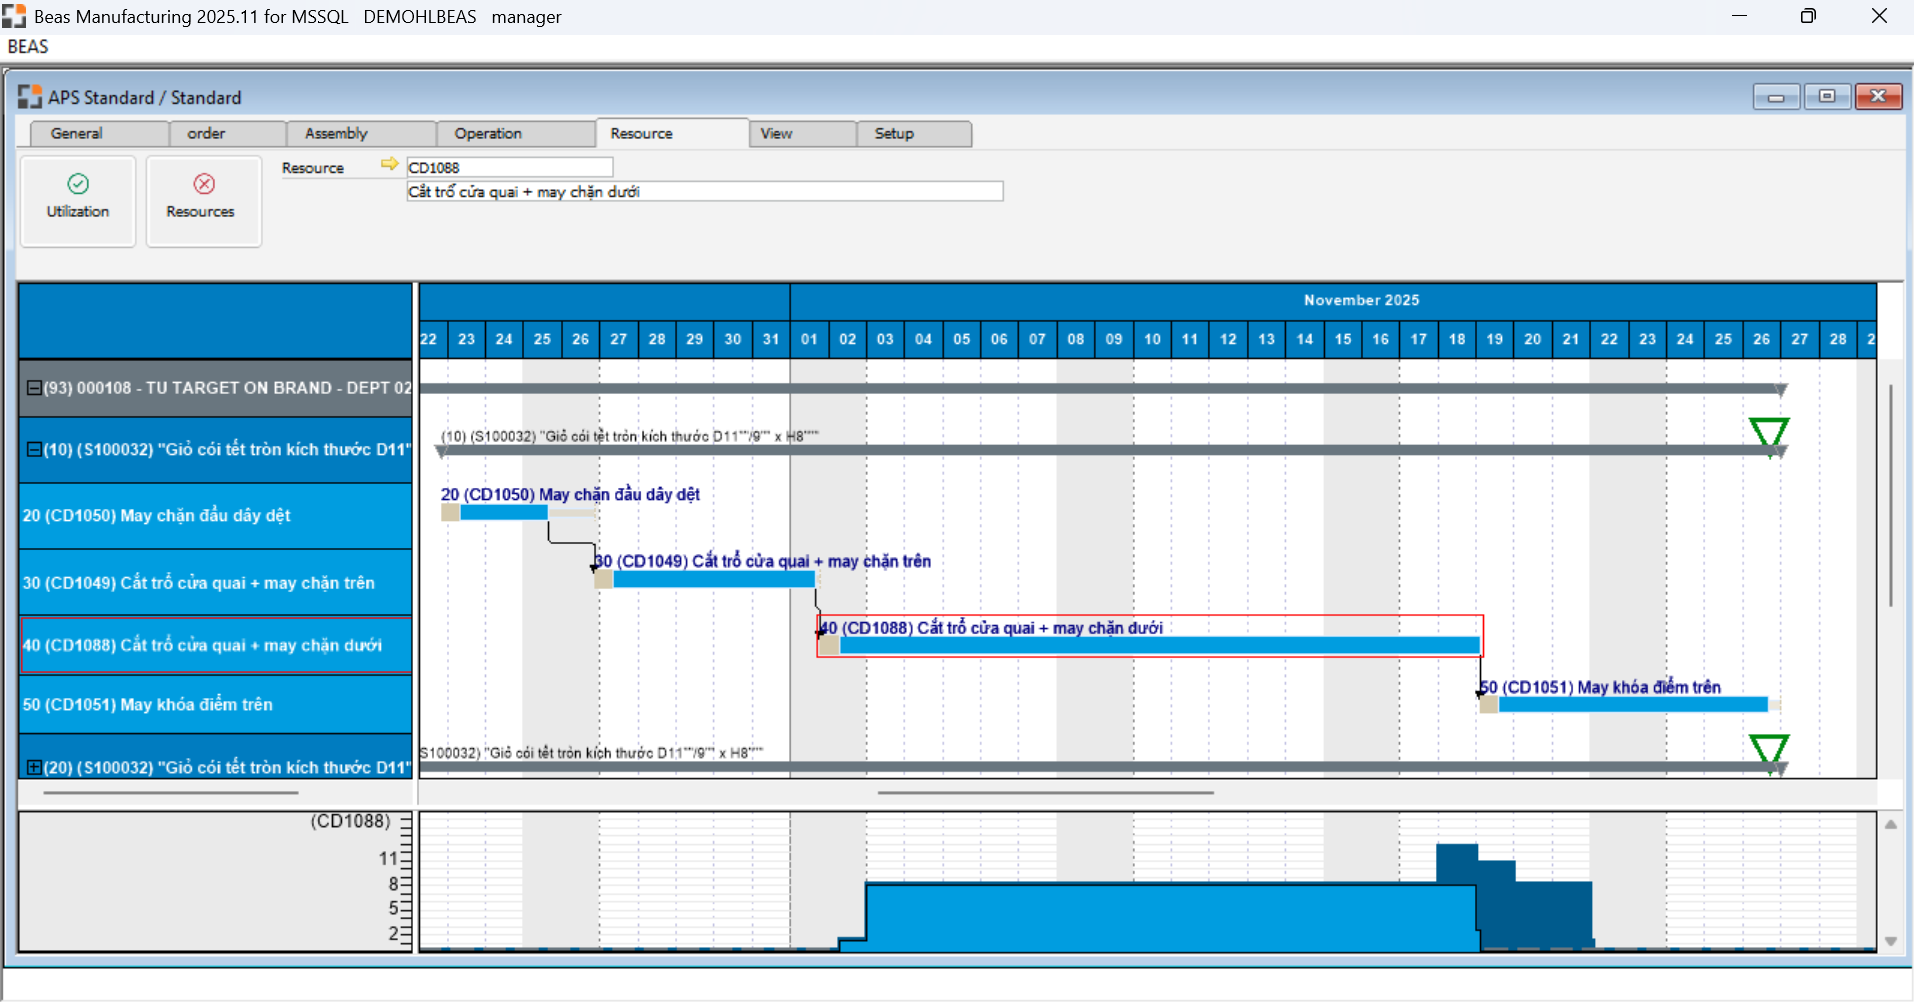
Task: Open the Assembly tab
Action: click(x=336, y=134)
